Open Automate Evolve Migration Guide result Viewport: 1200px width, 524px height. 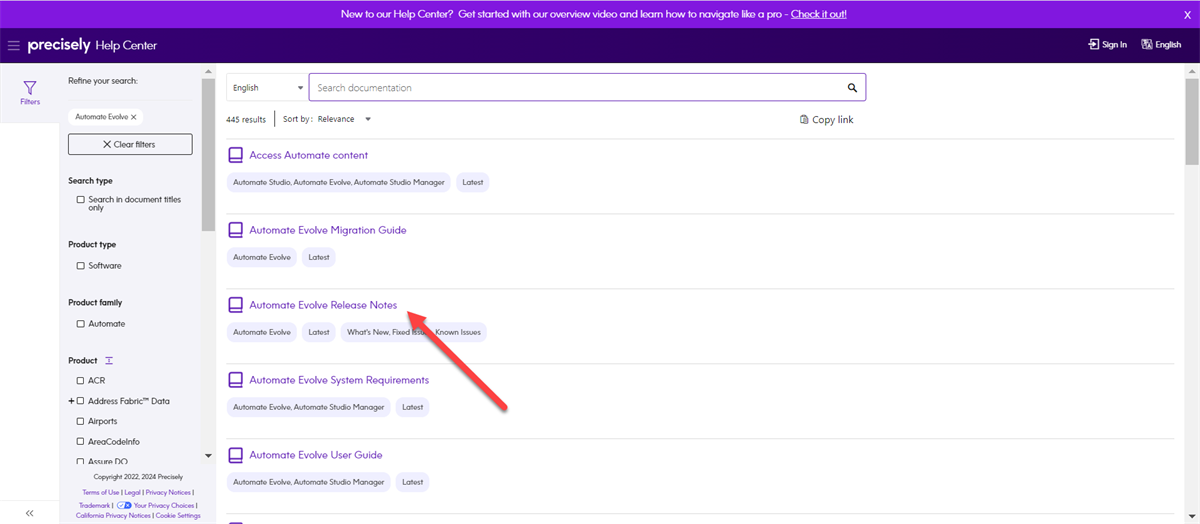click(328, 230)
